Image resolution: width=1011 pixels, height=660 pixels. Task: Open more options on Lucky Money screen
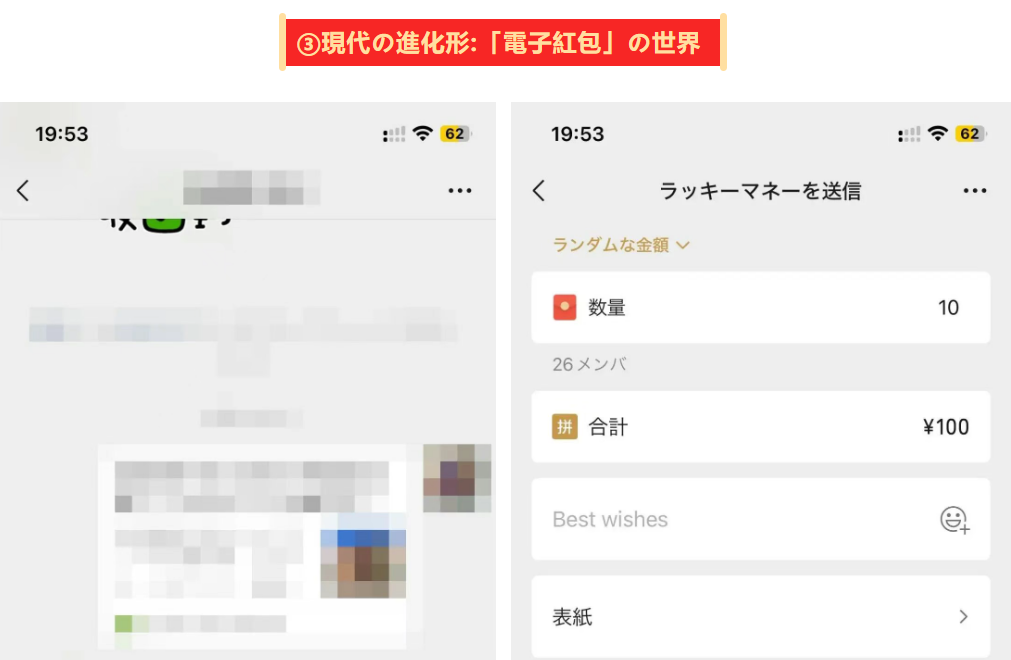(x=974, y=191)
